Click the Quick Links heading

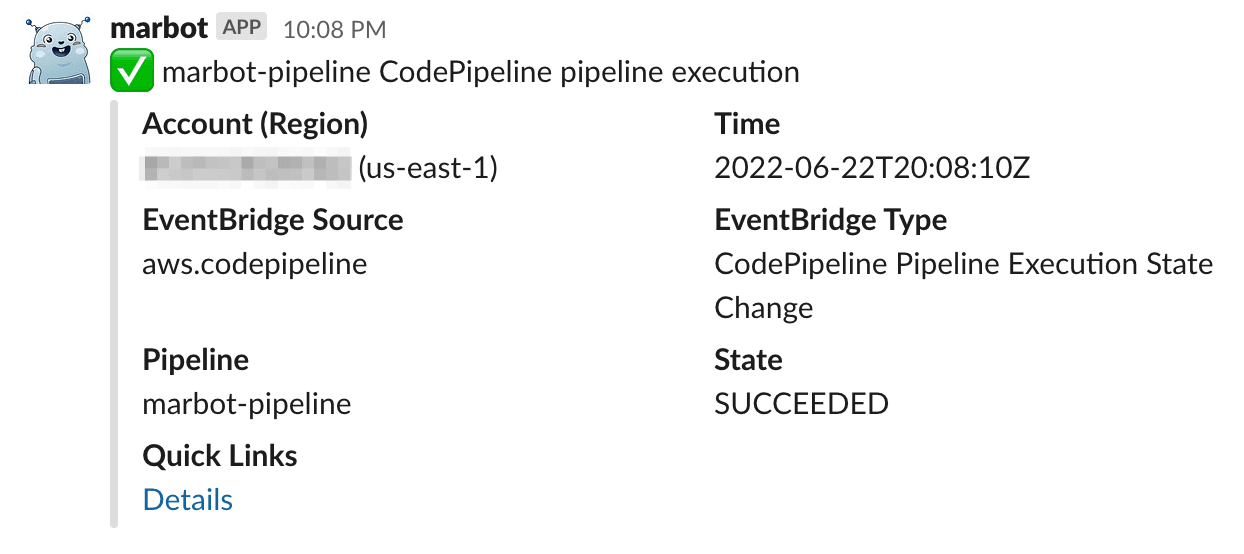tap(220, 456)
